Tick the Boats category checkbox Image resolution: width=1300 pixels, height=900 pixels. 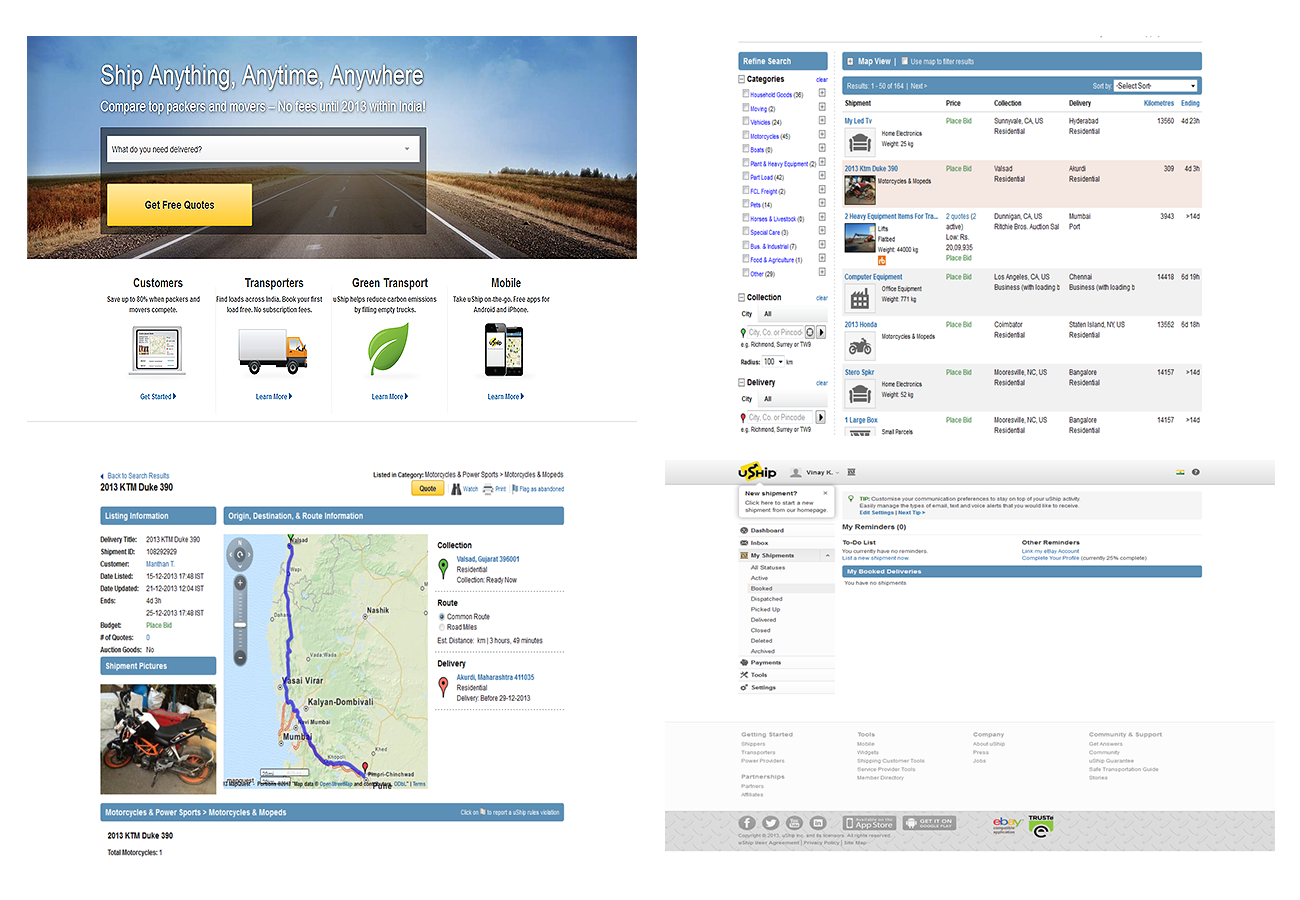(746, 149)
